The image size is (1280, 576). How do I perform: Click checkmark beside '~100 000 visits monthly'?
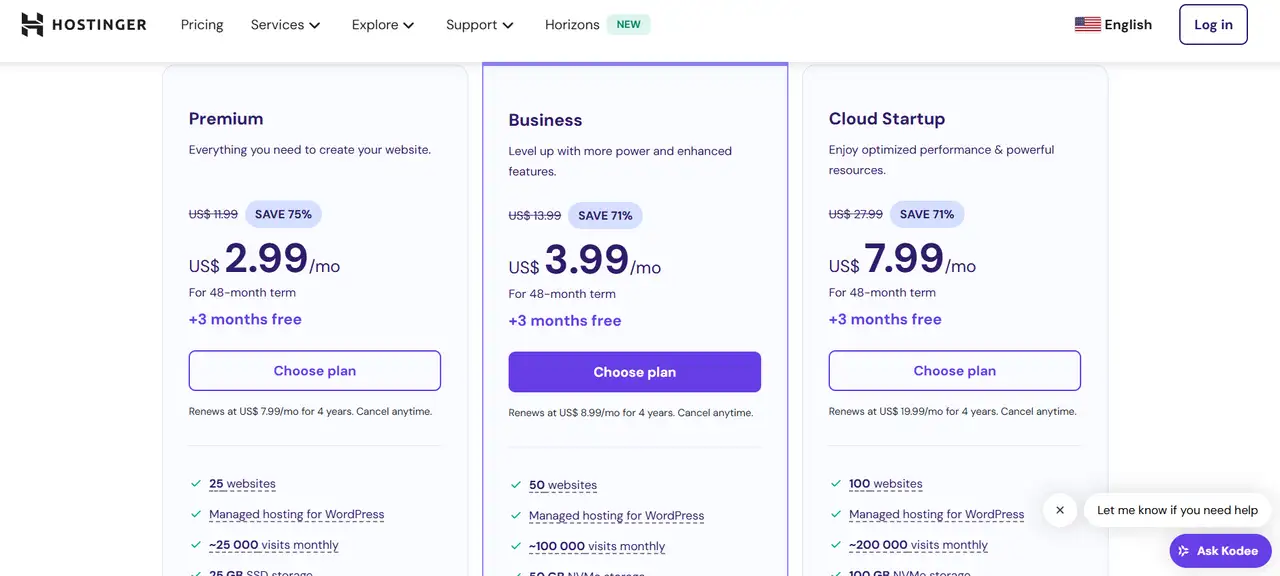point(516,546)
